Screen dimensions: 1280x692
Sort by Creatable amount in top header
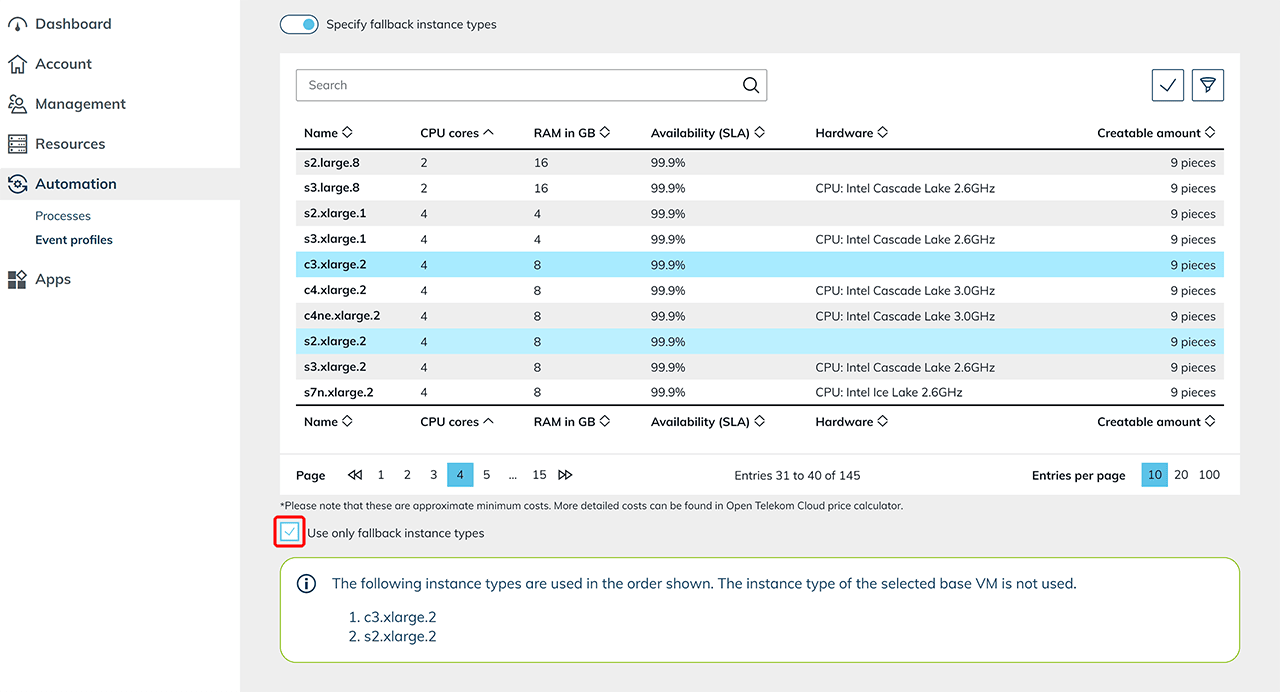tap(1155, 133)
